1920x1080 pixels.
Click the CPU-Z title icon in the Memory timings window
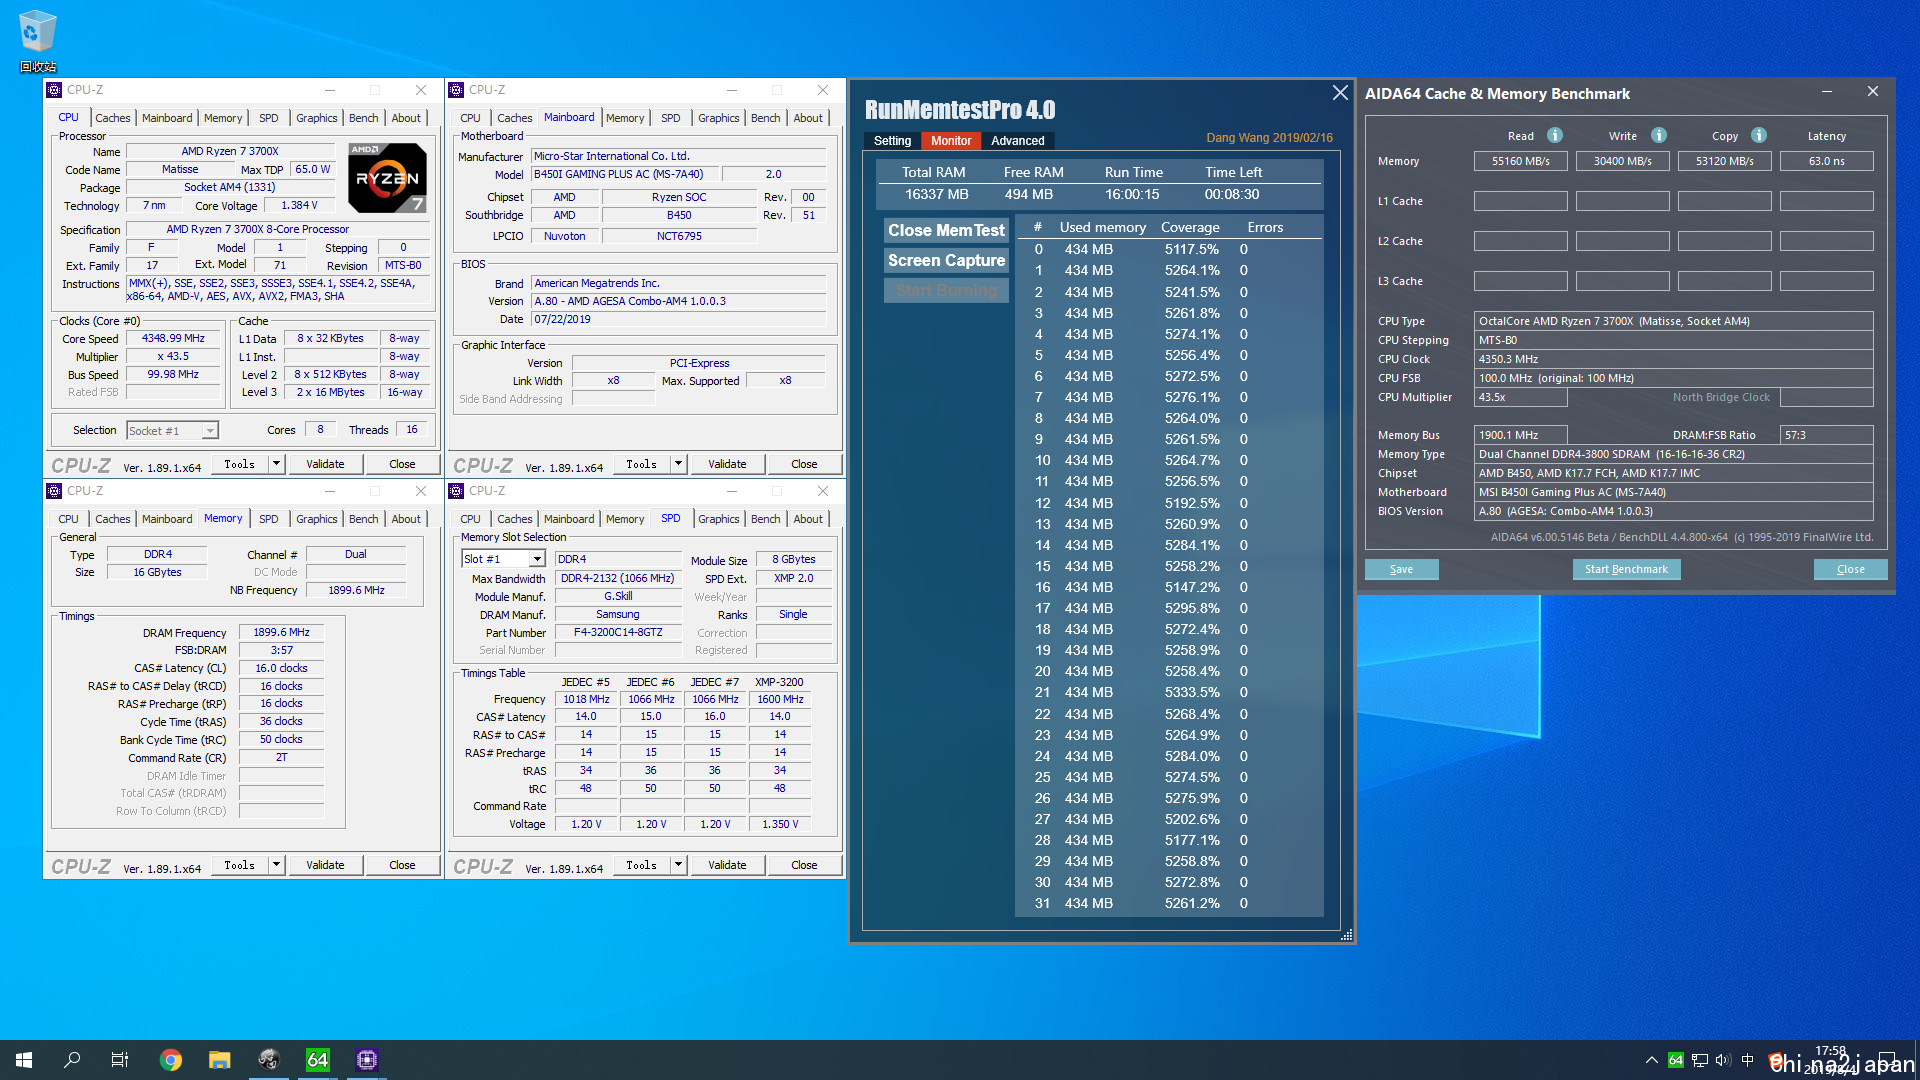click(54, 491)
